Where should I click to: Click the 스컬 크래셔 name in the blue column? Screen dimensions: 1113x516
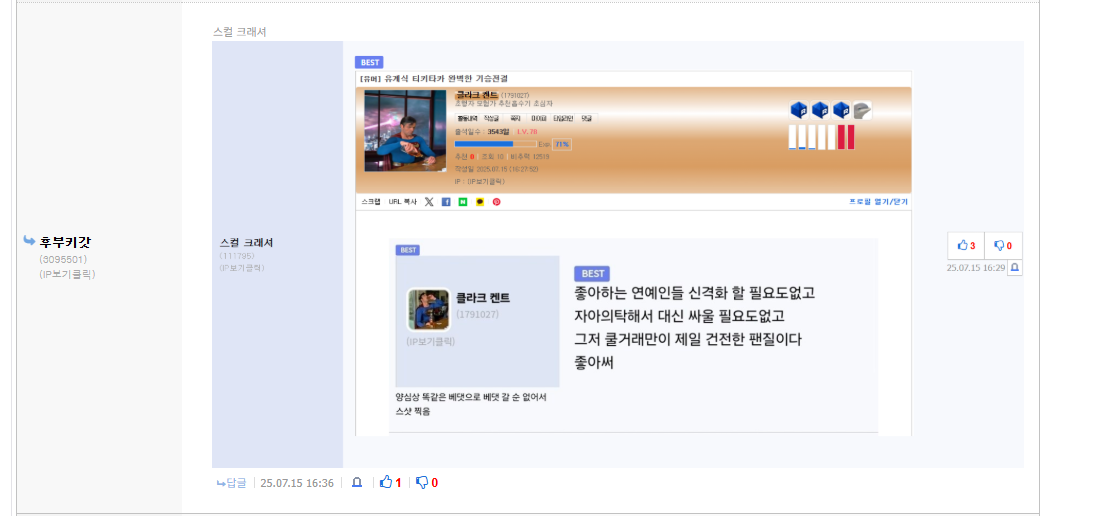tap(246, 242)
